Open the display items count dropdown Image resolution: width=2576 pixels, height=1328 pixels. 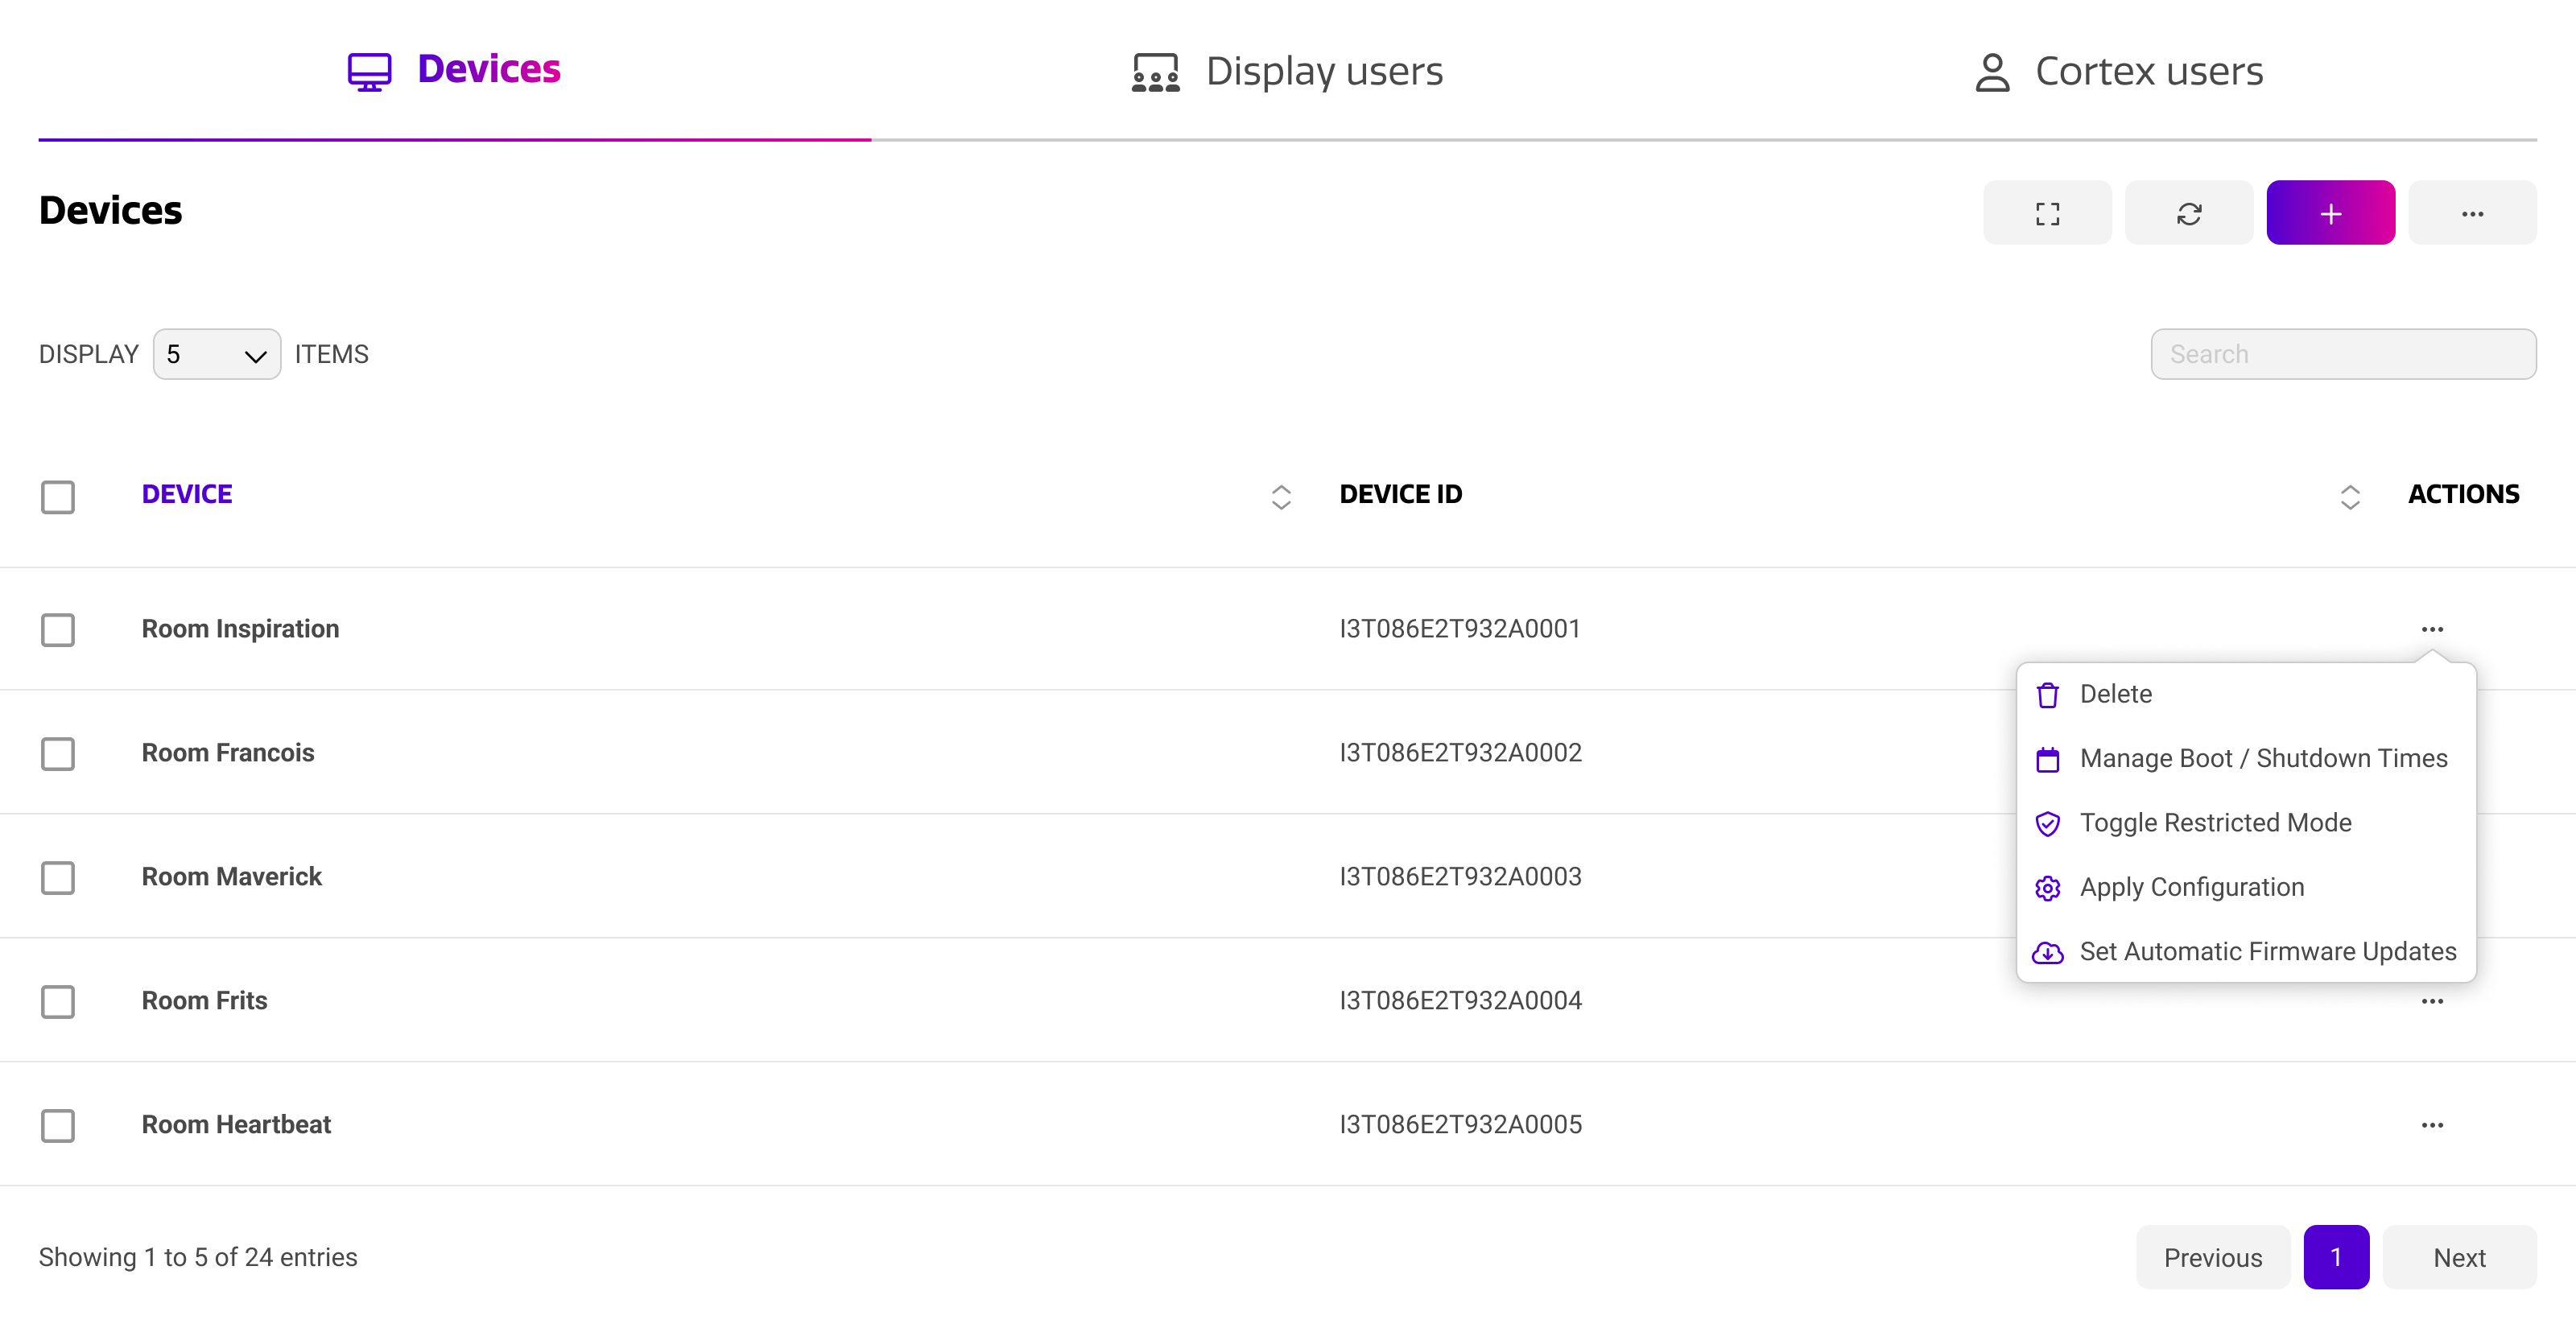[x=216, y=355]
